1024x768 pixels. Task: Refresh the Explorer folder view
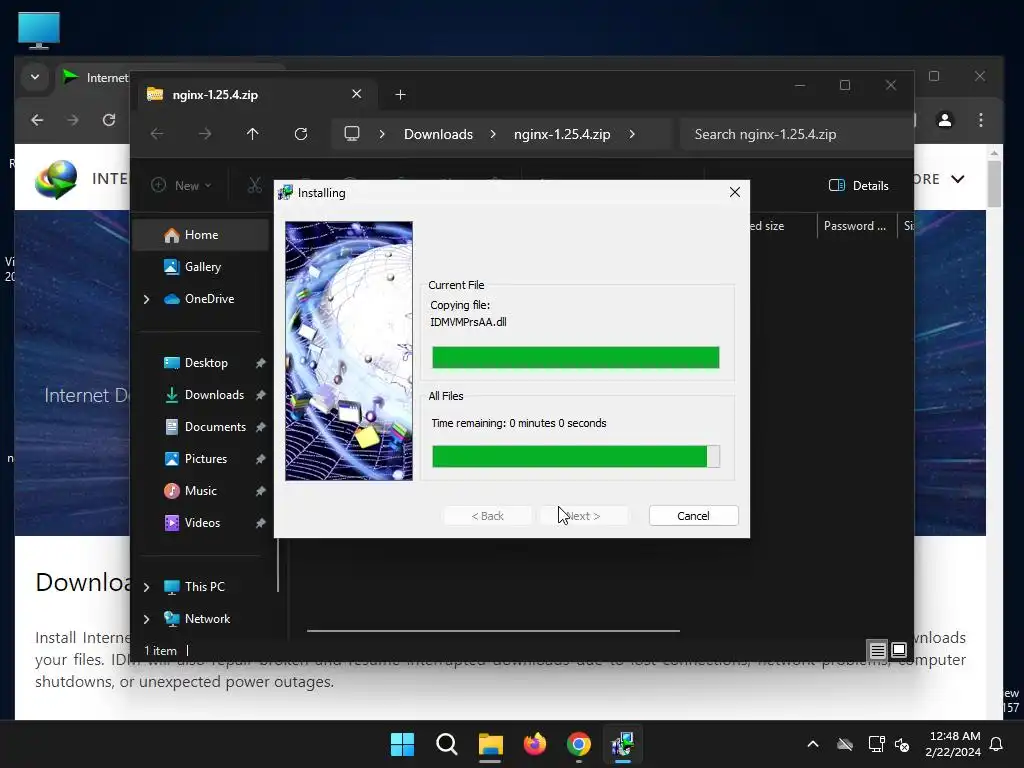tap(301, 134)
